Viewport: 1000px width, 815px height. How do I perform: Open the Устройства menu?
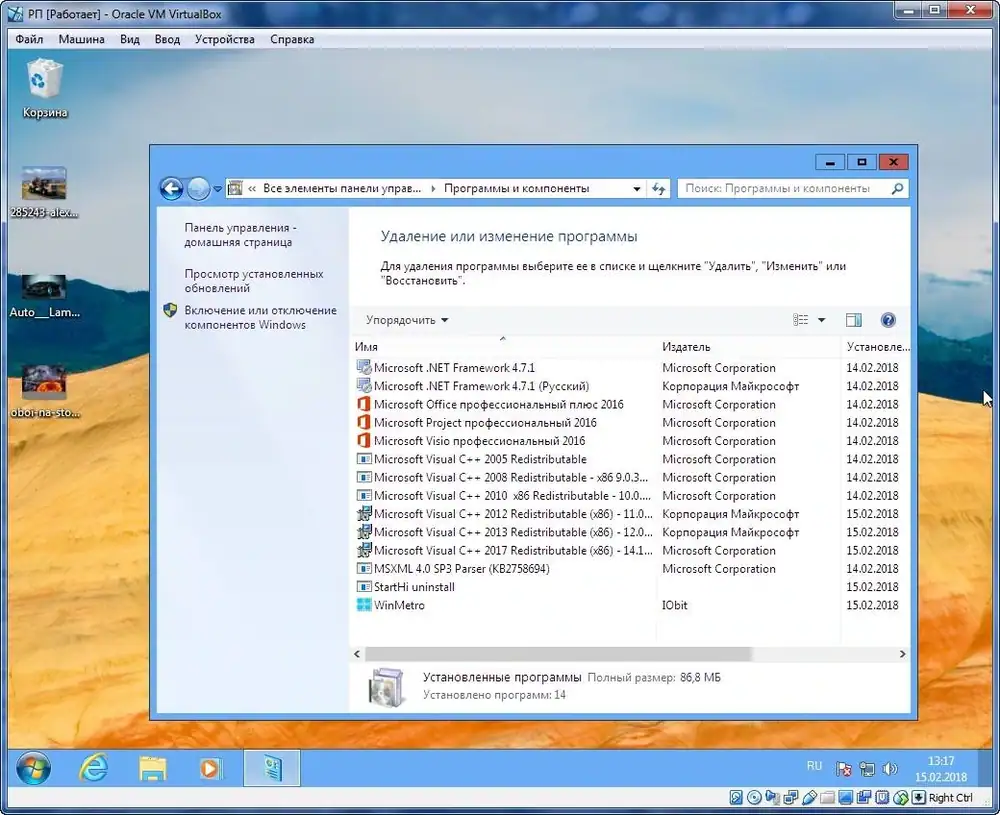pos(224,40)
